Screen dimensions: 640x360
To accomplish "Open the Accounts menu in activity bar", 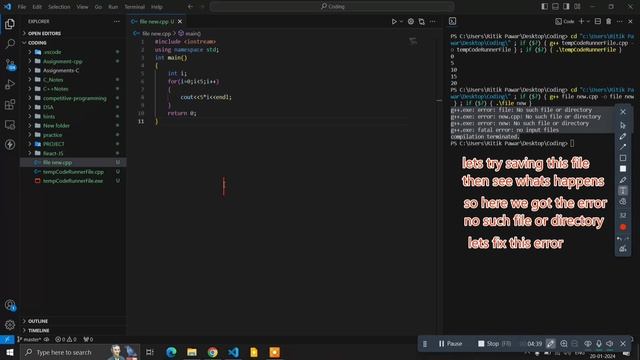I will [x=10, y=305].
